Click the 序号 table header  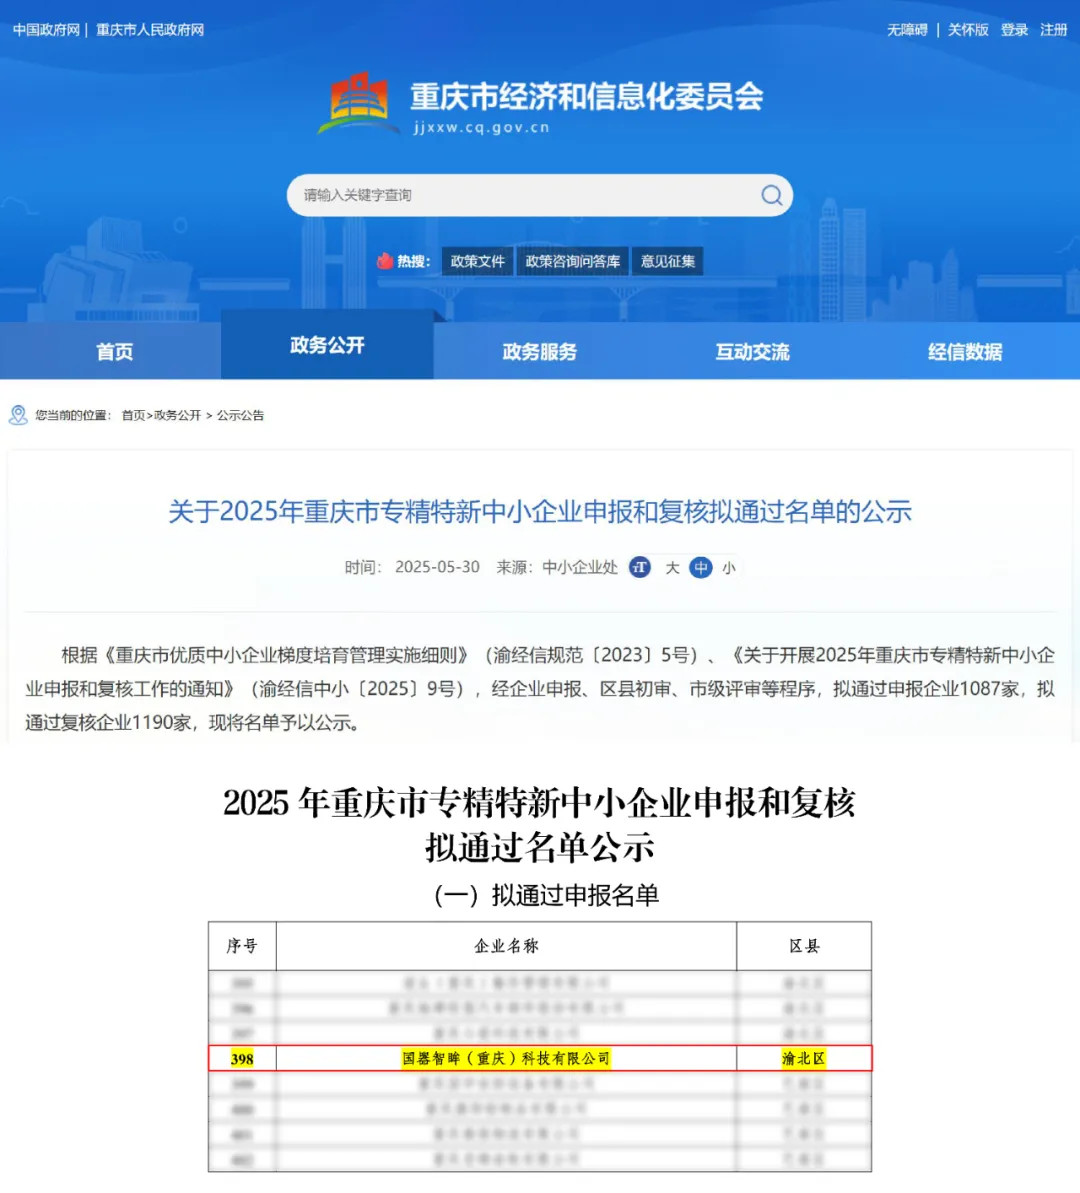(x=242, y=946)
